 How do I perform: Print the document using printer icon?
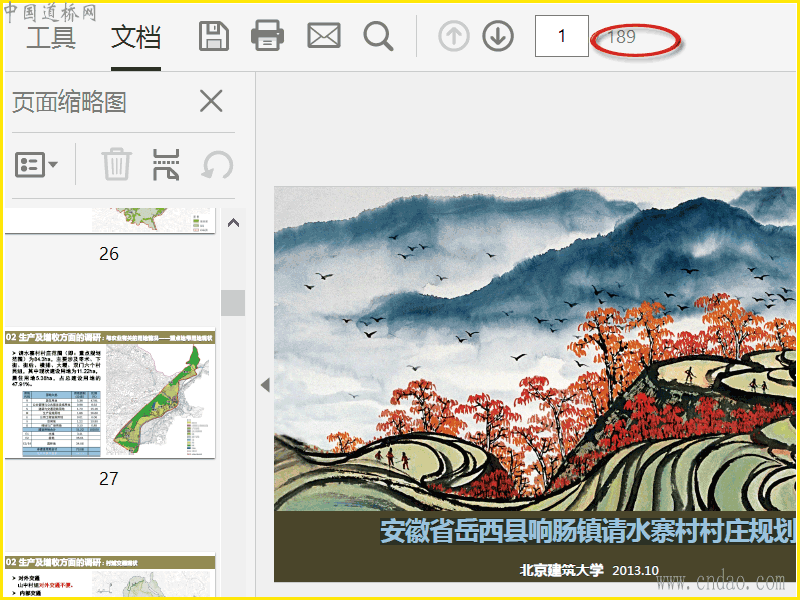pos(267,36)
